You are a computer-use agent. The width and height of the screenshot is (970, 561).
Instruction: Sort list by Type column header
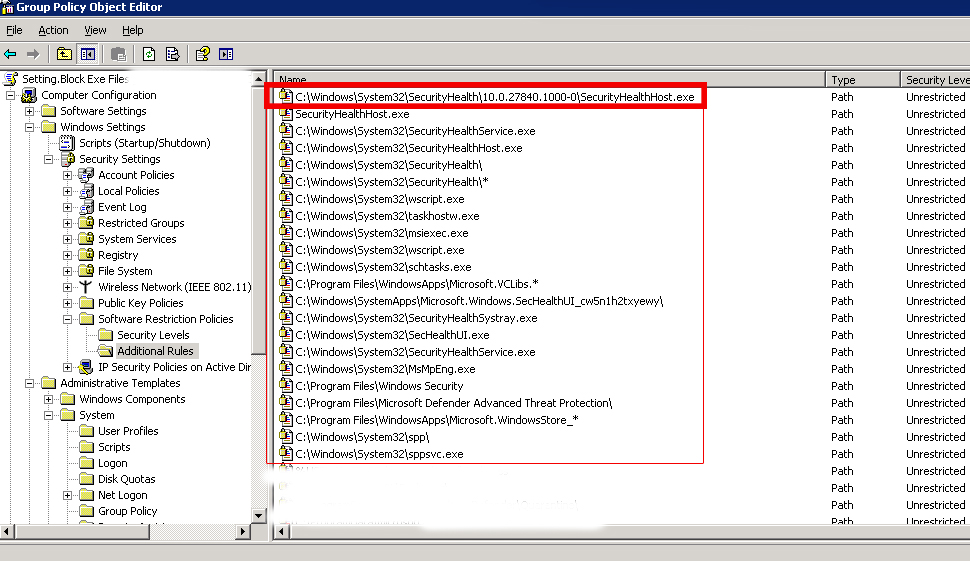862,79
